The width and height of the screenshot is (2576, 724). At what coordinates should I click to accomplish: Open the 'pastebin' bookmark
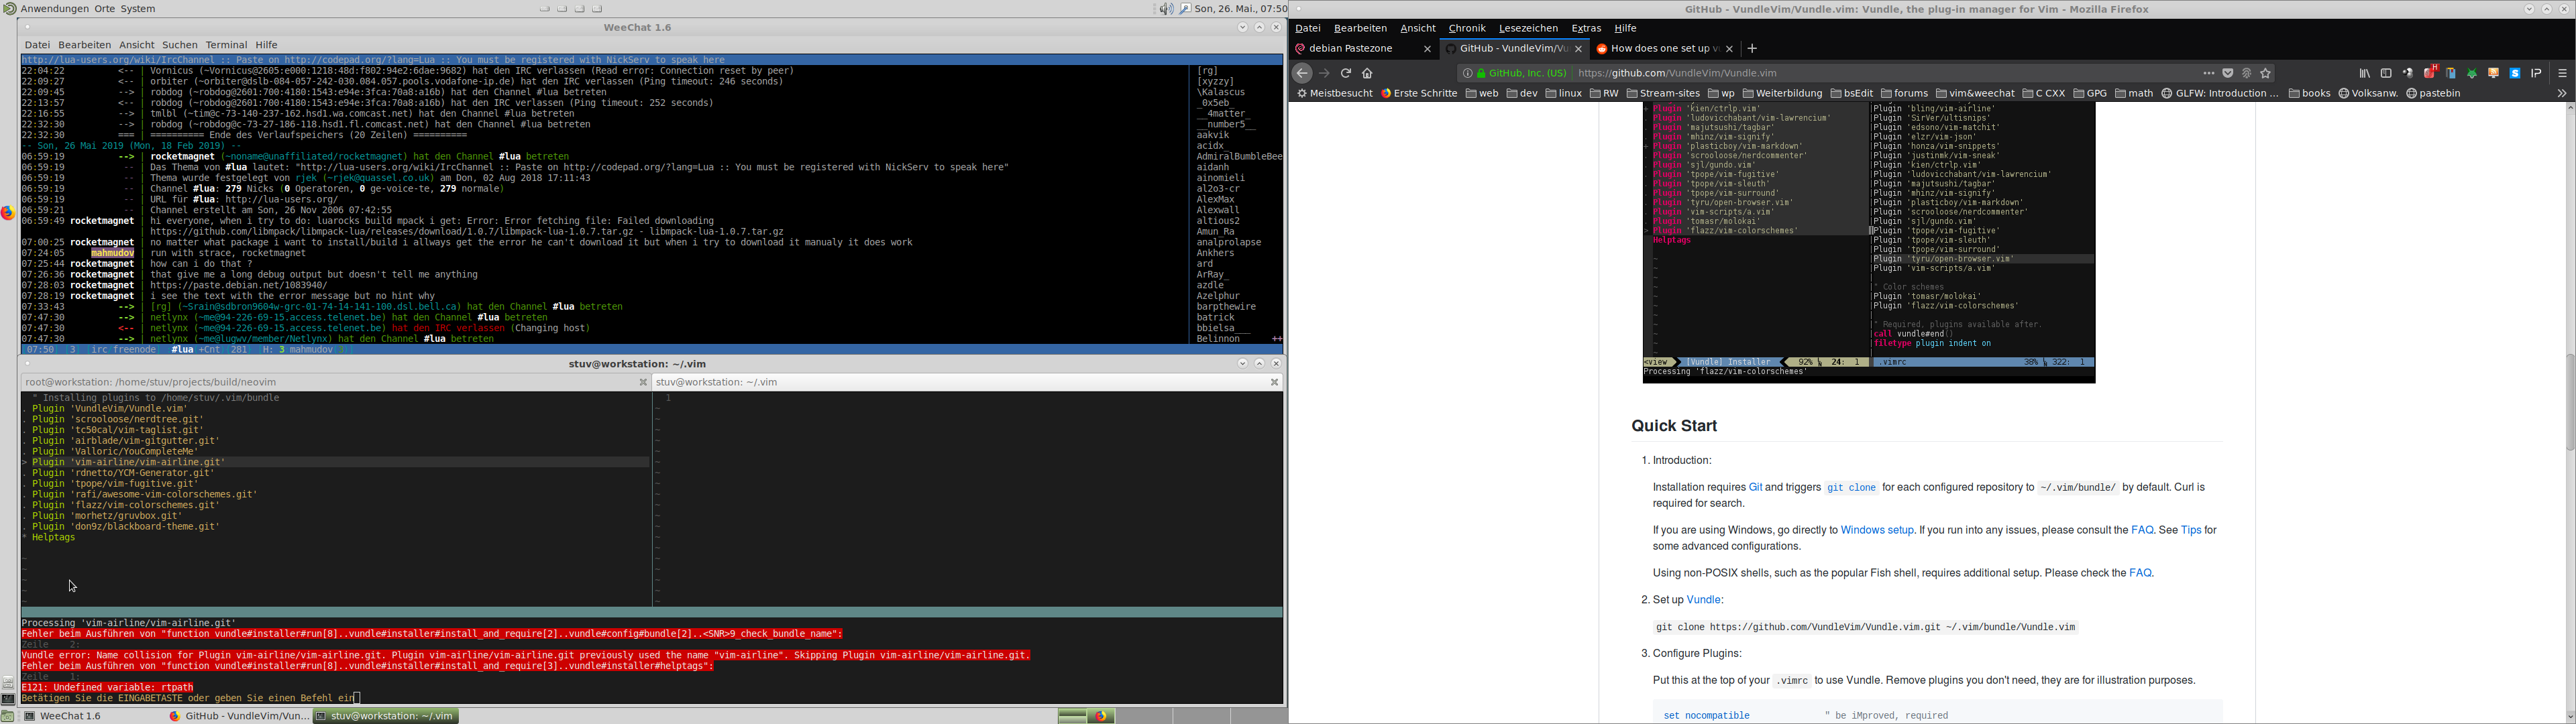[2433, 93]
